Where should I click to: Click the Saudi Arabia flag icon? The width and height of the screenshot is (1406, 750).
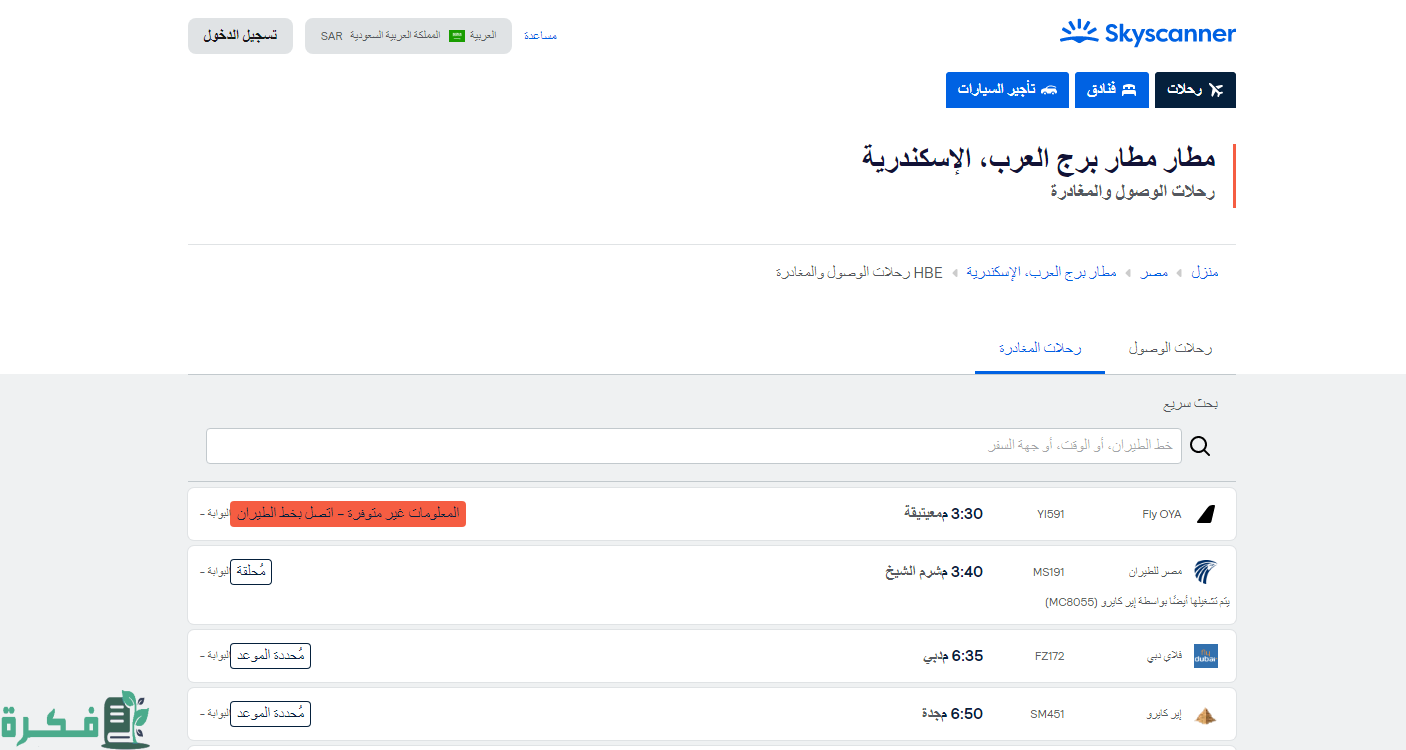456,36
